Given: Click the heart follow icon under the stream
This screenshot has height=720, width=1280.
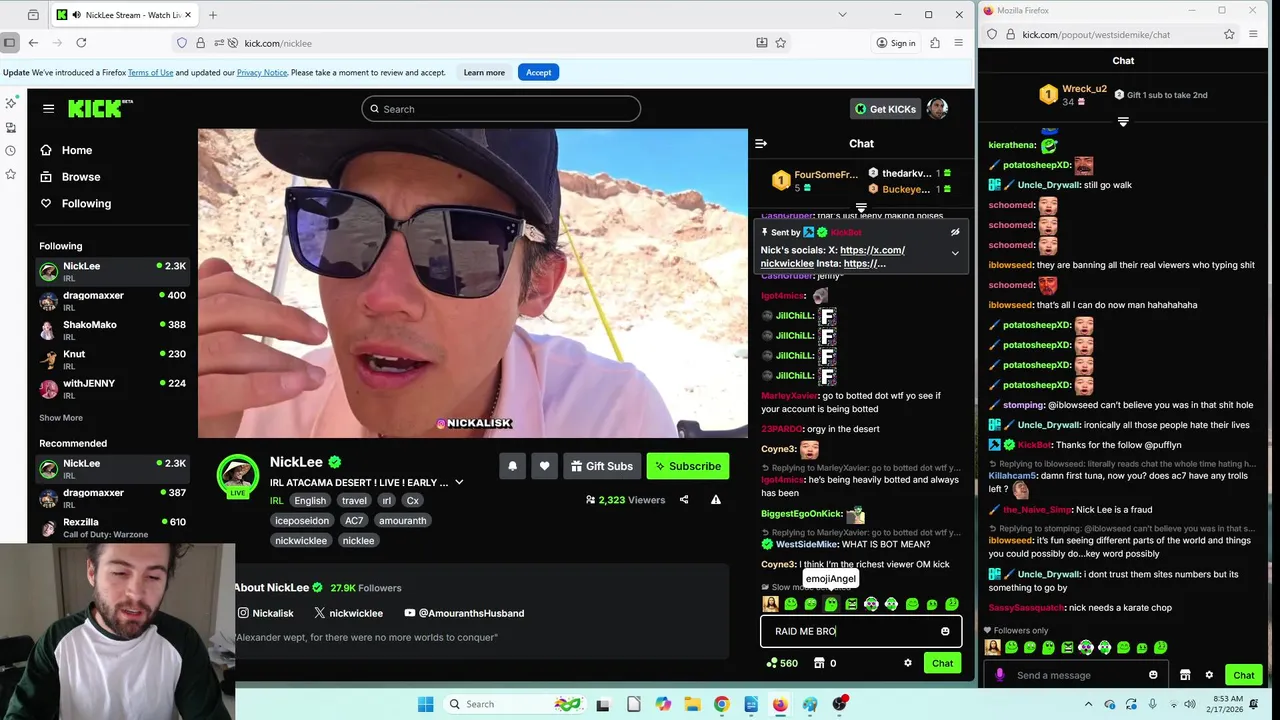Looking at the screenshot, I should [x=544, y=466].
